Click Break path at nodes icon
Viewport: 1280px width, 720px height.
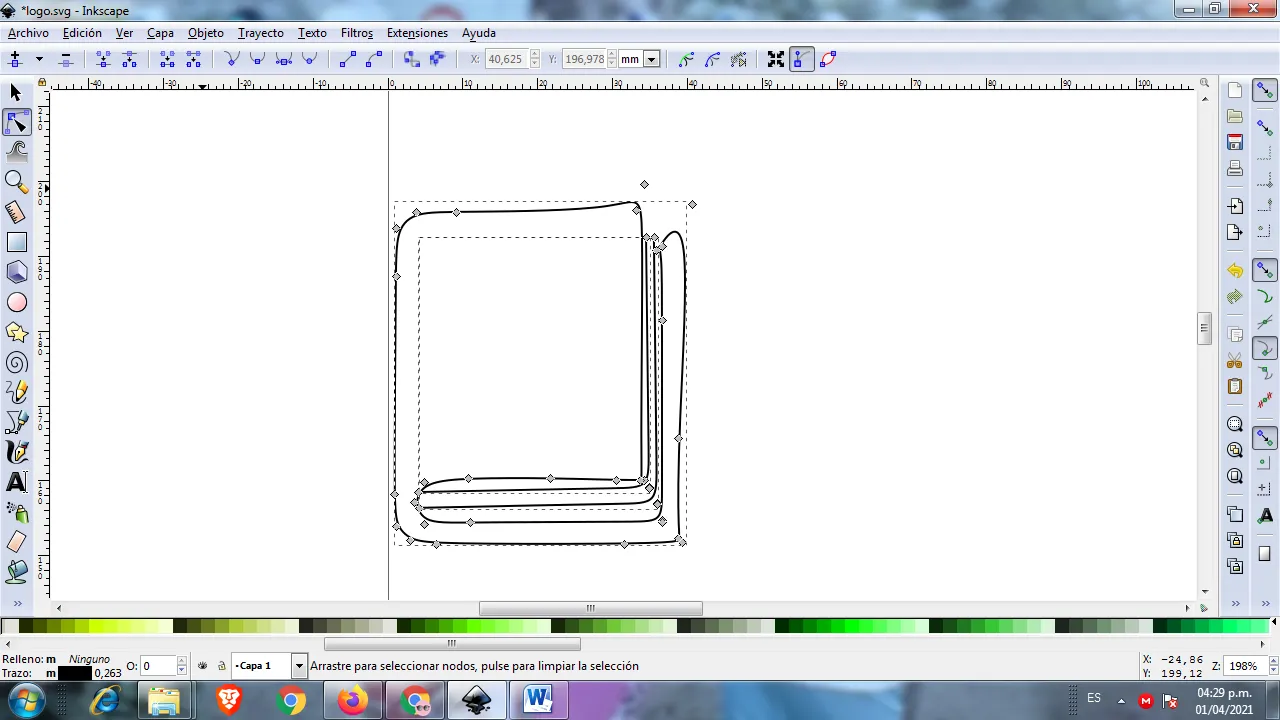[x=129, y=59]
